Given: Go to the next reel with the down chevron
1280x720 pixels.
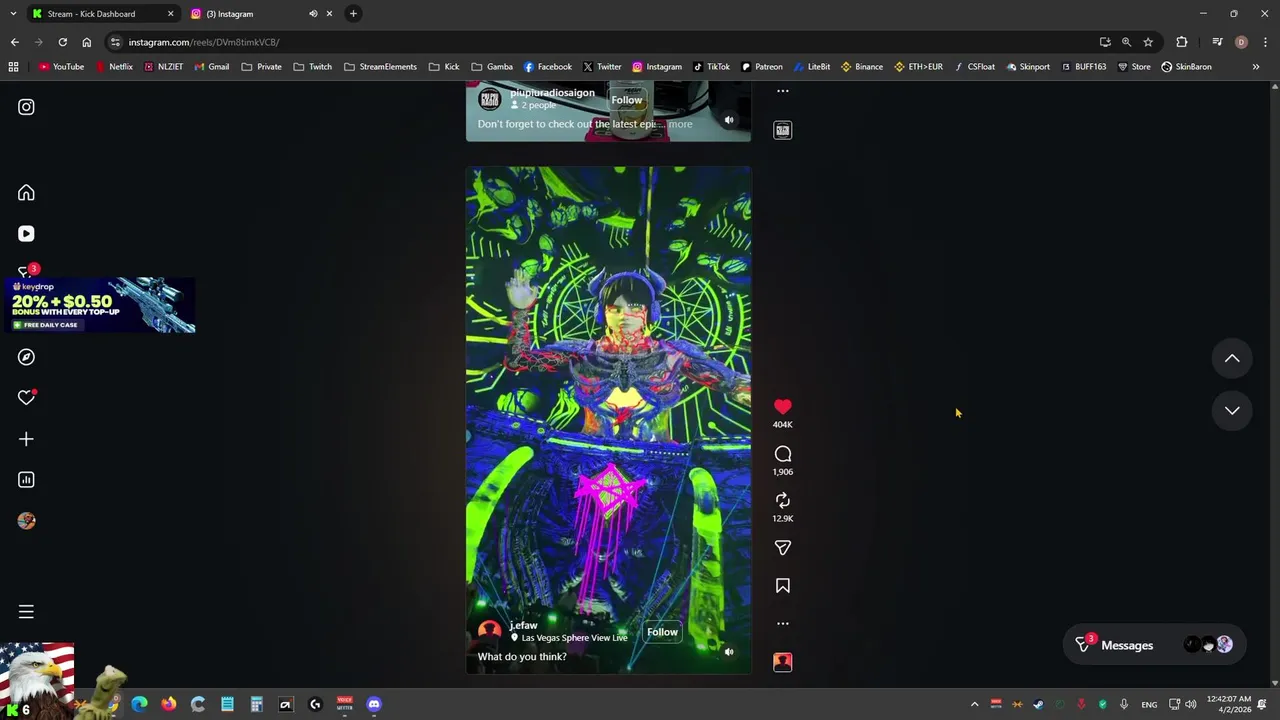Looking at the screenshot, I should coord(1232,410).
